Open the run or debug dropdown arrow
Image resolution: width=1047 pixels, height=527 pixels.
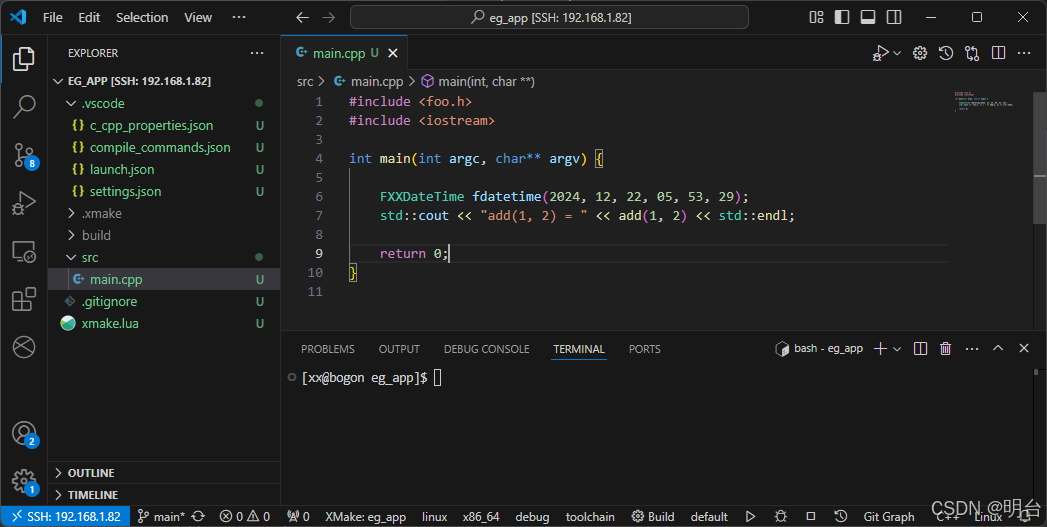(x=897, y=53)
